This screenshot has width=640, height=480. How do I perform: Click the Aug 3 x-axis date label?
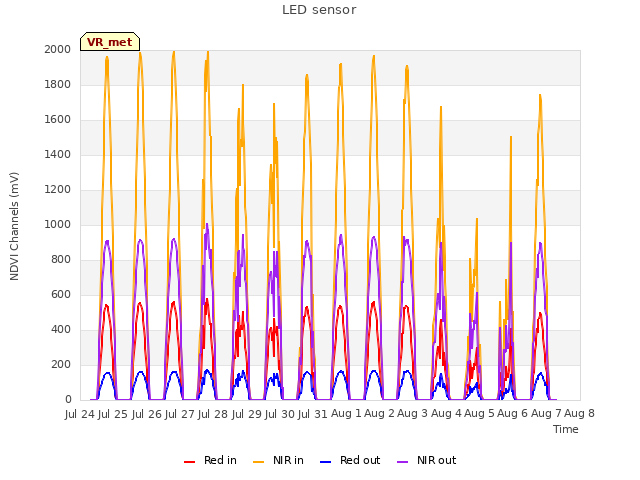[413, 414]
